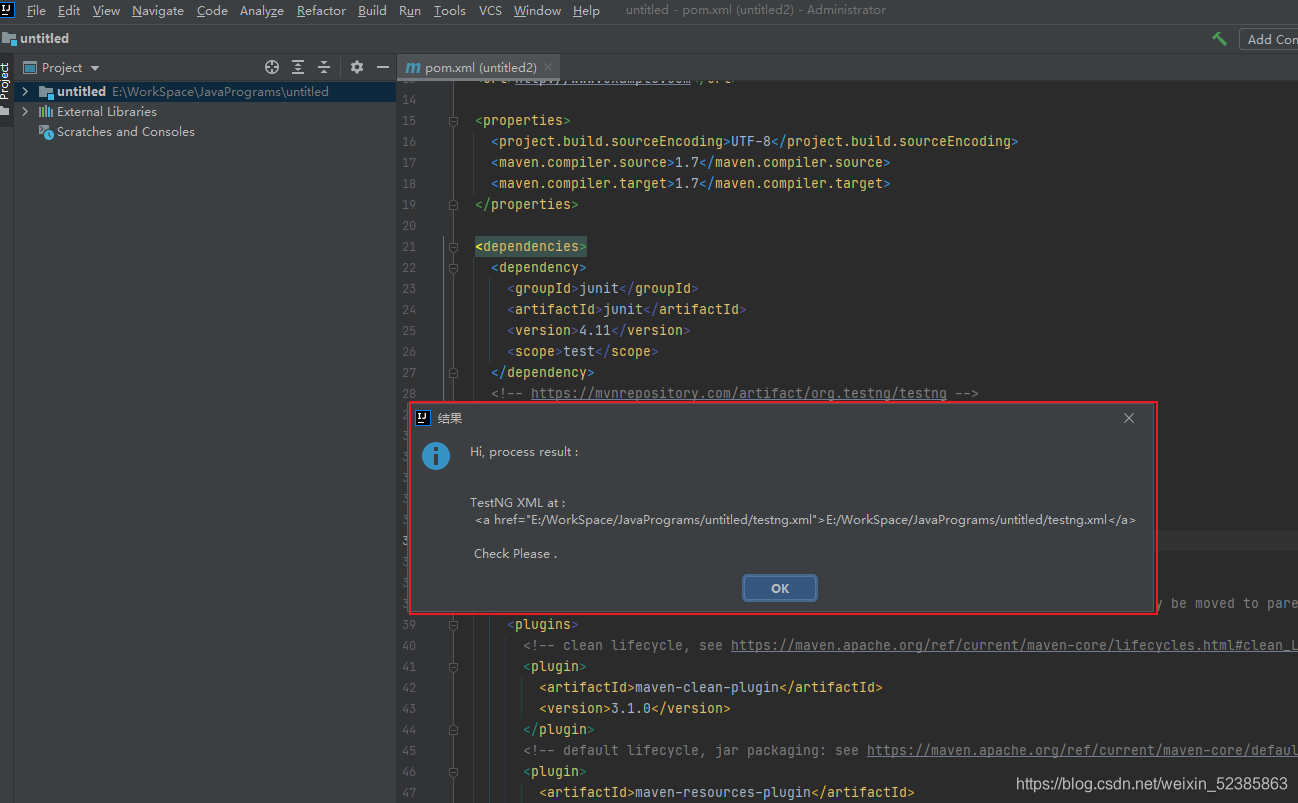The width and height of the screenshot is (1298, 803).
Task: Click the version 4.11 line
Action: [x=598, y=330]
